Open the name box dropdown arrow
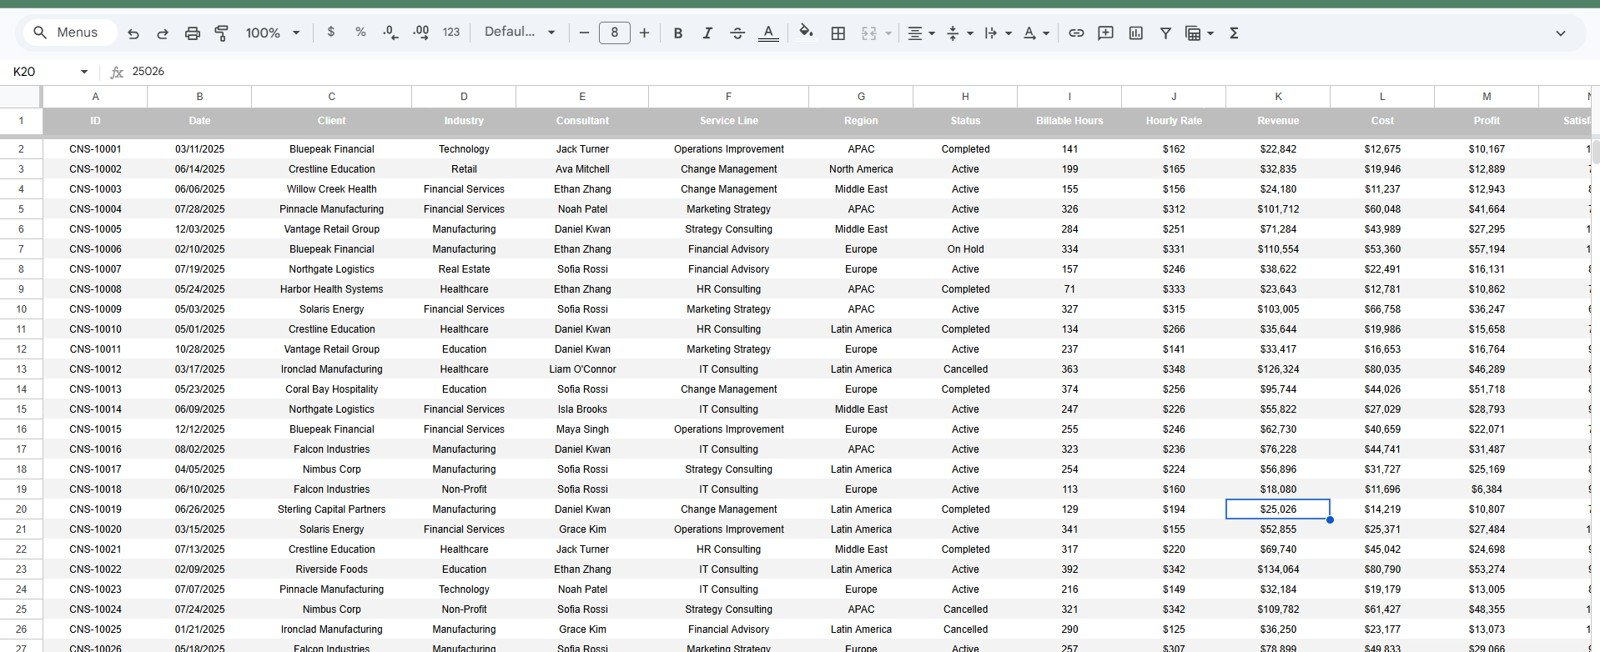Image resolution: width=1600 pixels, height=652 pixels. pyautogui.click(x=84, y=71)
